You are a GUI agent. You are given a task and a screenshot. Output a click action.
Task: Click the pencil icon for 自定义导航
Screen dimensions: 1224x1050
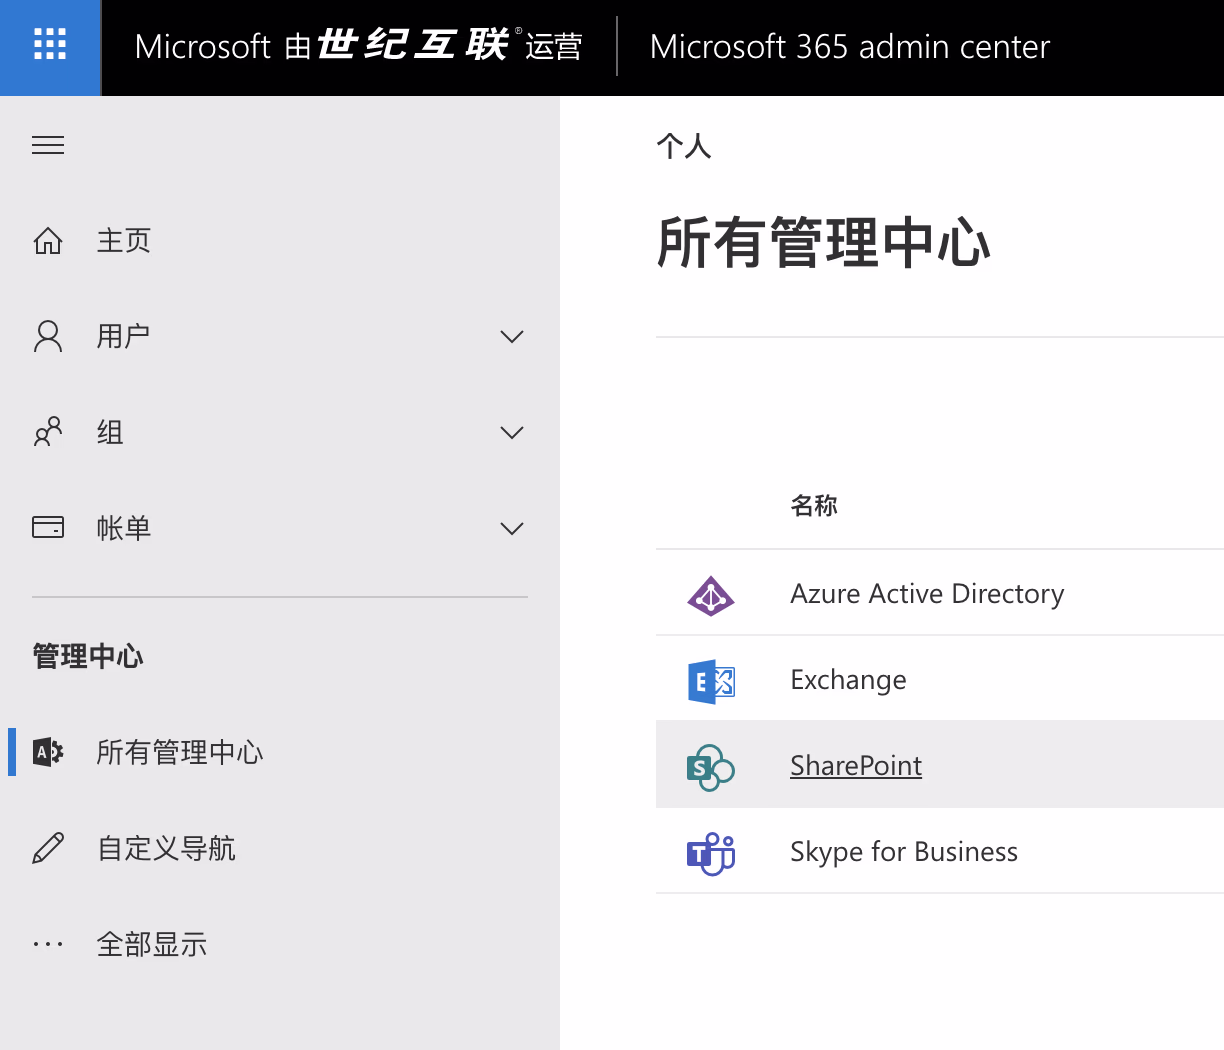click(x=48, y=849)
